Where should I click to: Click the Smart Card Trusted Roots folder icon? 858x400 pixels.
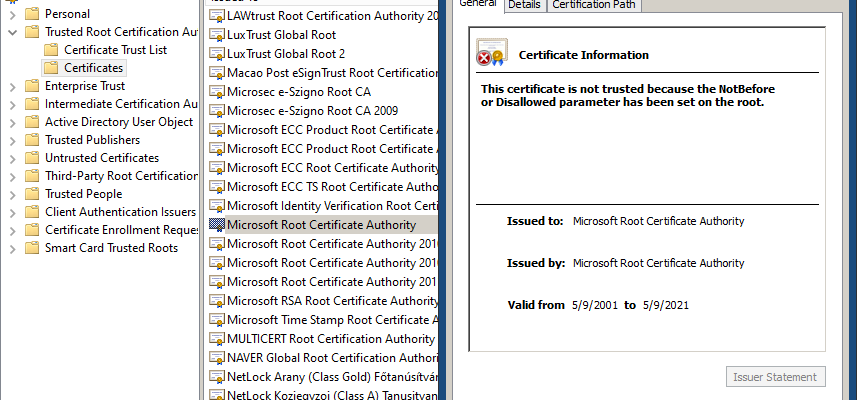pyautogui.click(x=33, y=248)
